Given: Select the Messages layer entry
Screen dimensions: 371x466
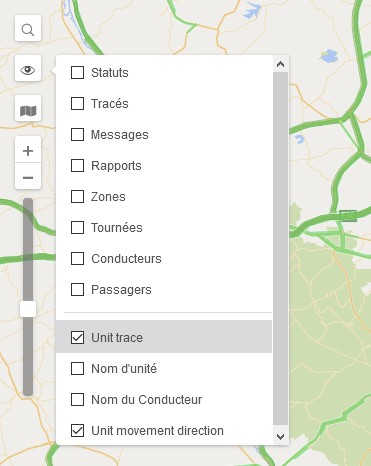Looking at the screenshot, I should click(164, 135).
